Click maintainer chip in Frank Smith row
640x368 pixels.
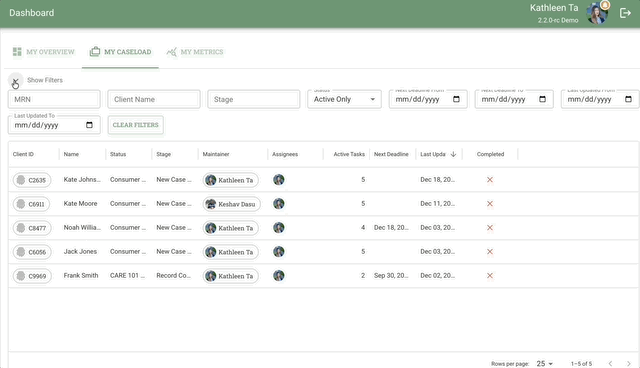231,276
